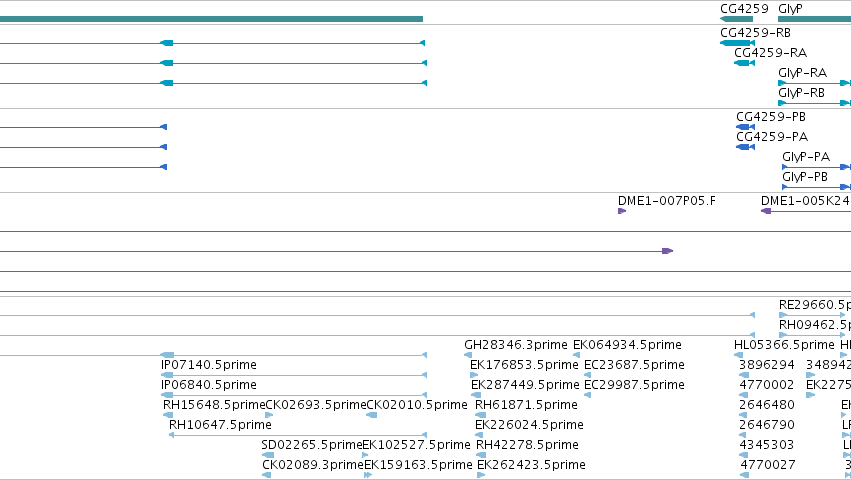Image resolution: width=851 pixels, height=480 pixels.
Task: Select the CG4259 gene label
Action: pyautogui.click(x=744, y=9)
